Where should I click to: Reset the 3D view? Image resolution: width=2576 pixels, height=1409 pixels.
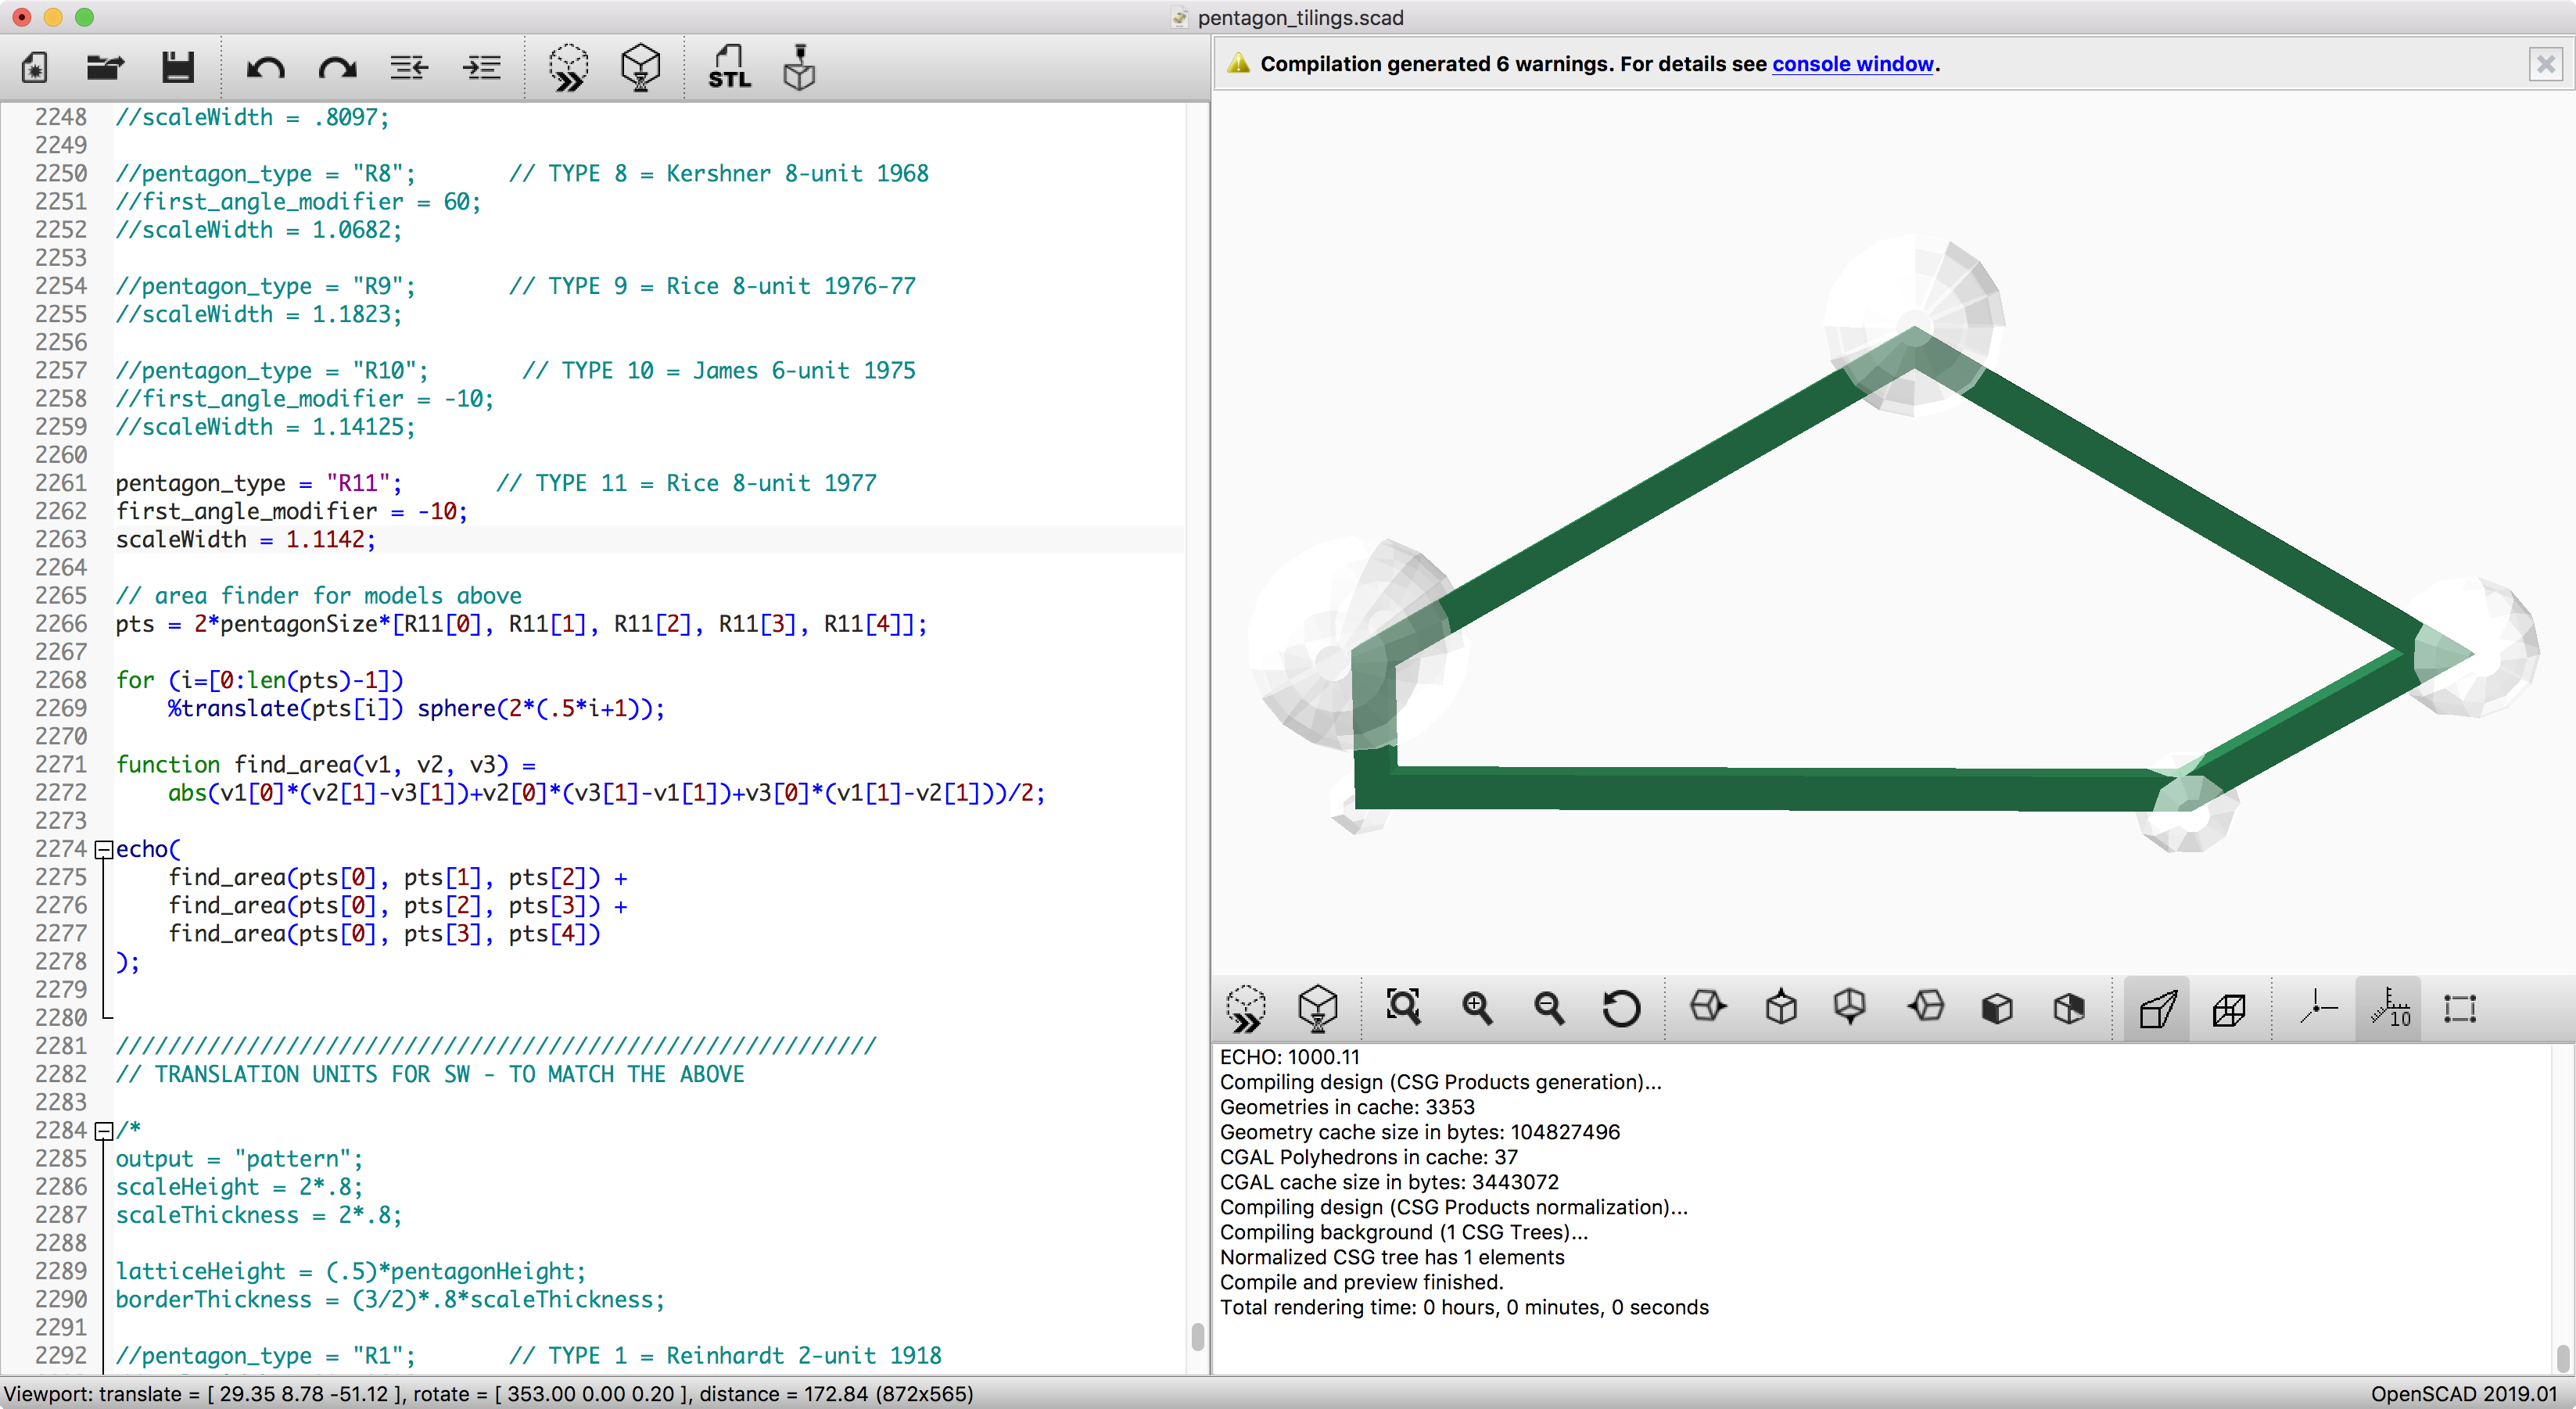click(1621, 1008)
